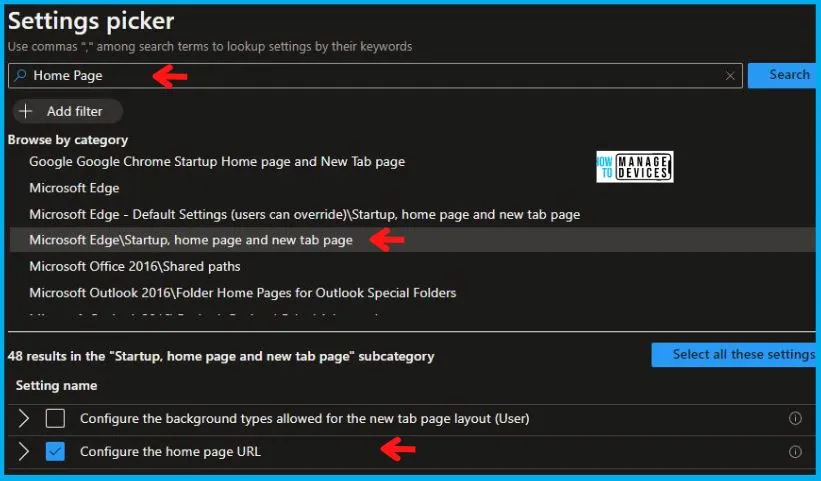Open info for background types setting
821x481 pixels.
[795, 418]
